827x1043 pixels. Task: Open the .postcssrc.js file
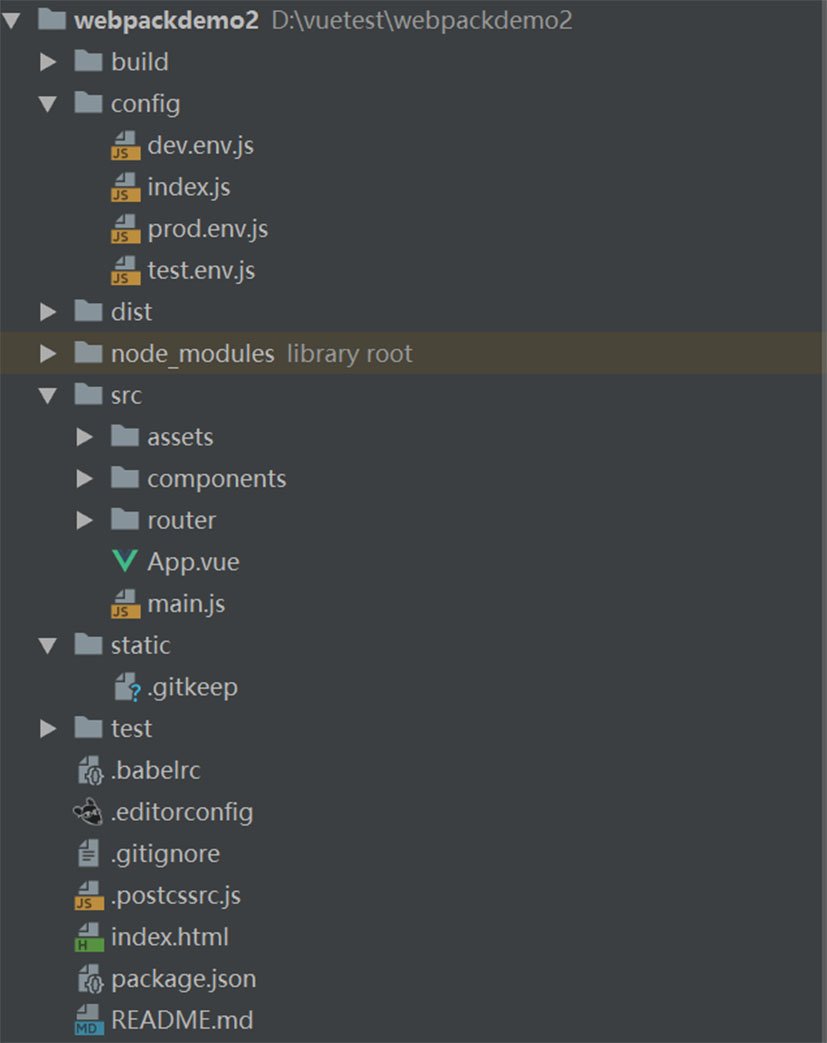pyautogui.click(x=176, y=896)
